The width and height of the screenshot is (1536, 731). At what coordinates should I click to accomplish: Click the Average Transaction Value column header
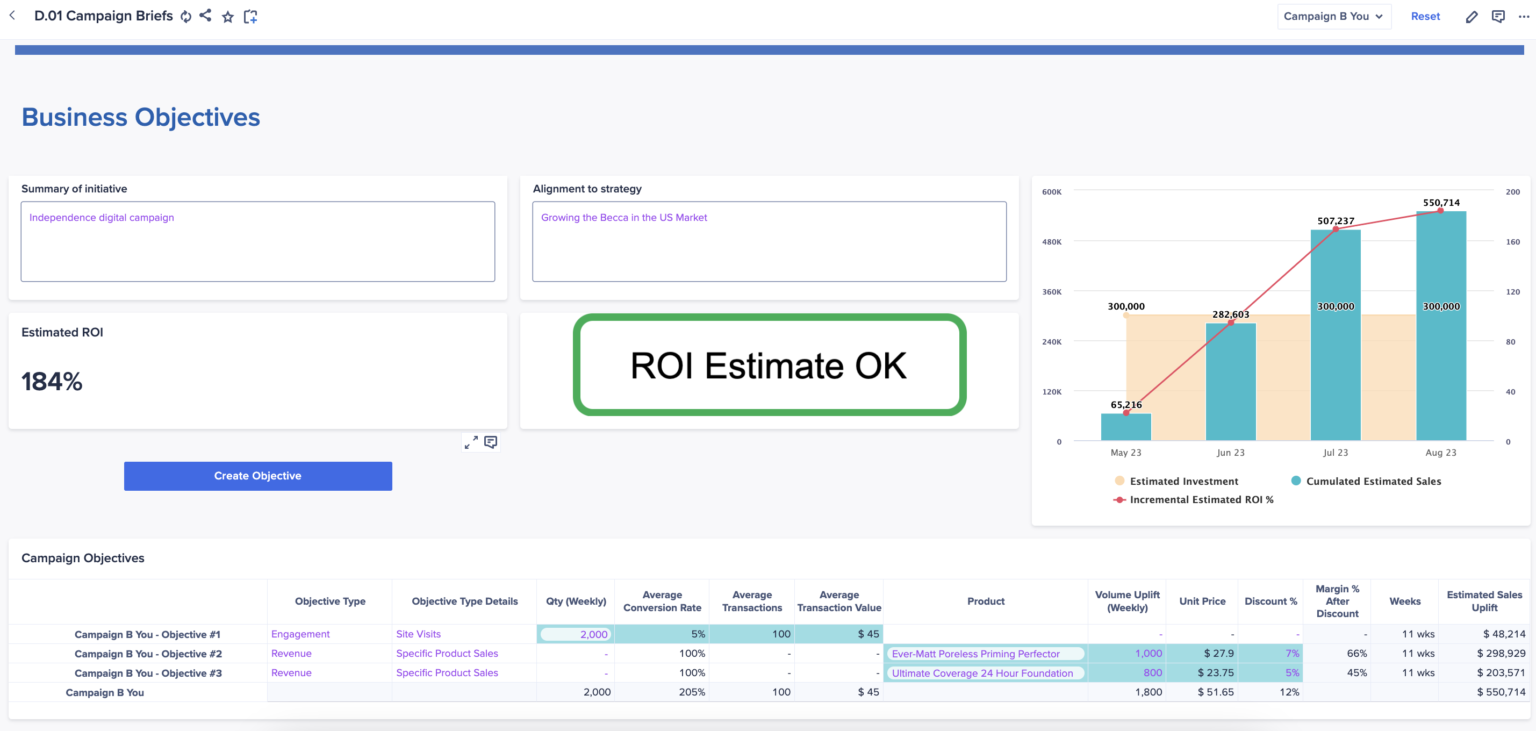pyautogui.click(x=839, y=601)
